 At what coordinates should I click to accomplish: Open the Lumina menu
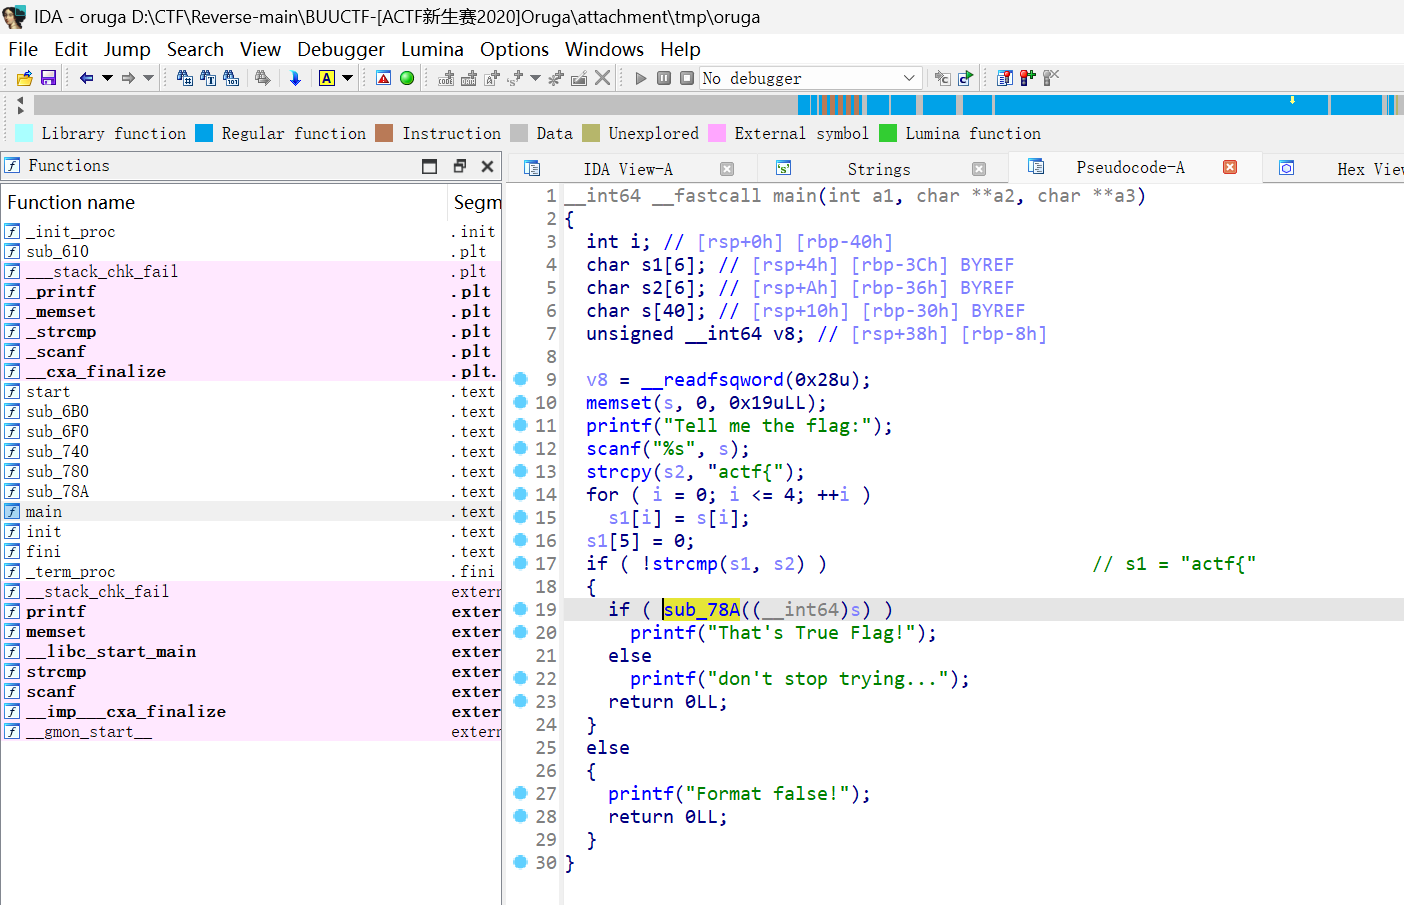(432, 49)
